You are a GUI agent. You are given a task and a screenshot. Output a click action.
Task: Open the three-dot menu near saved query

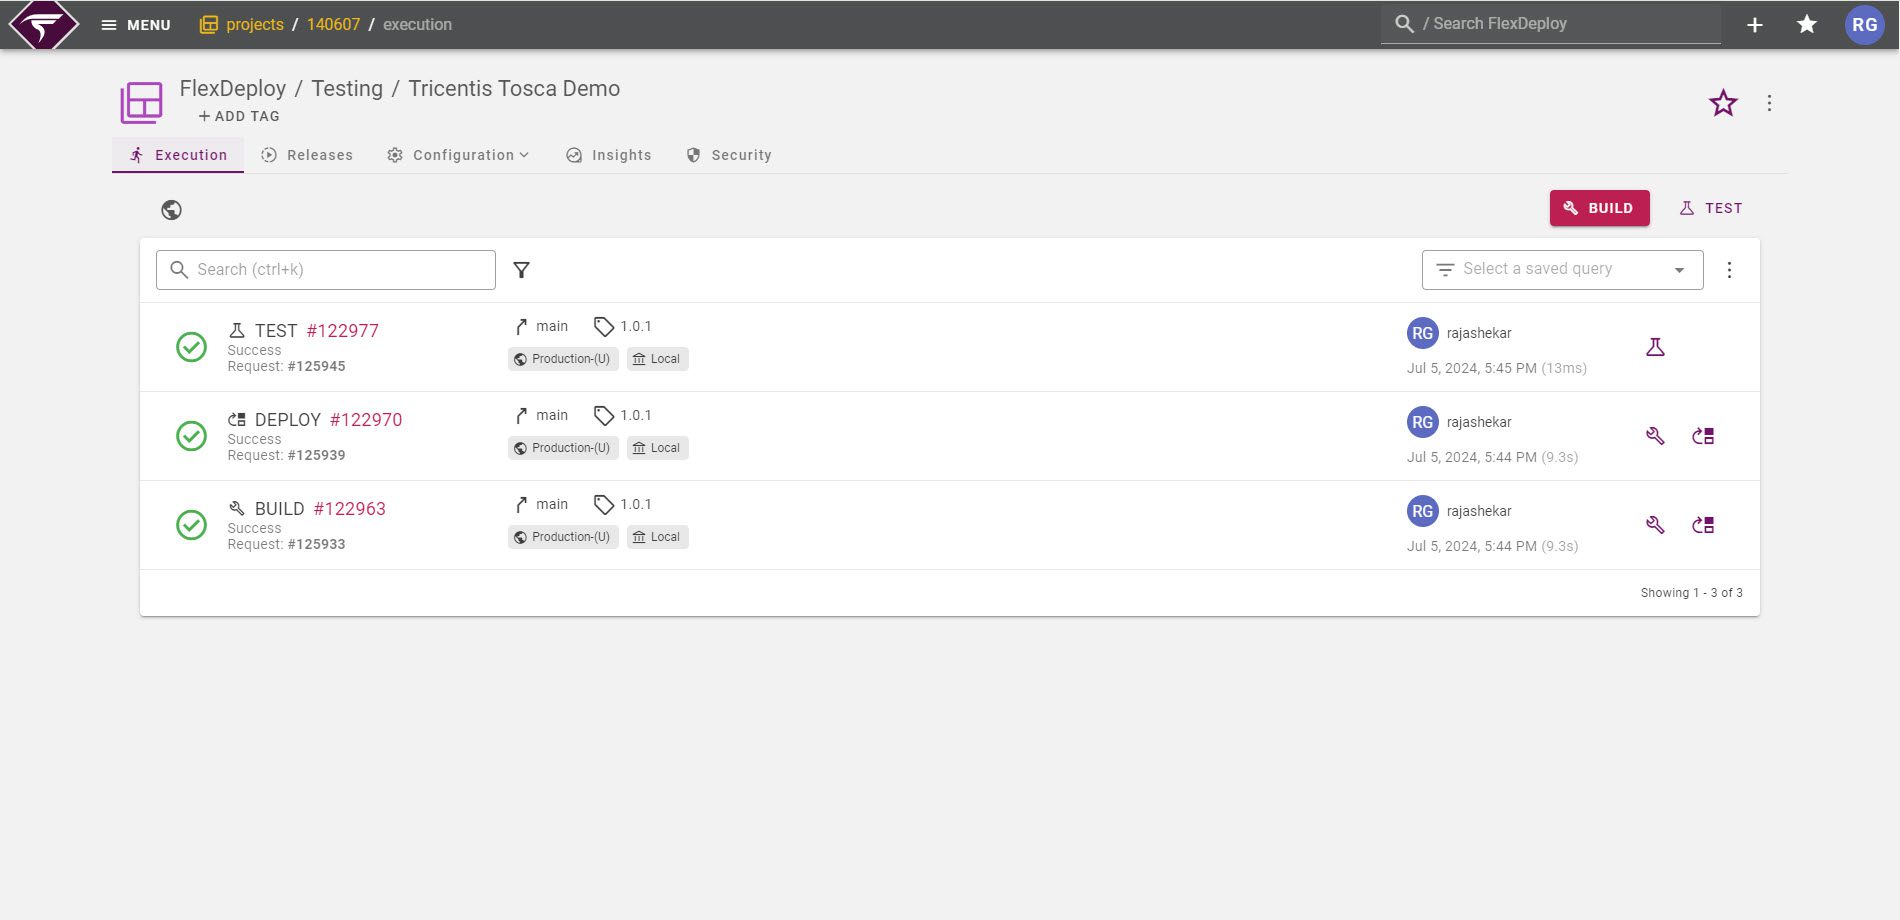tap(1729, 269)
